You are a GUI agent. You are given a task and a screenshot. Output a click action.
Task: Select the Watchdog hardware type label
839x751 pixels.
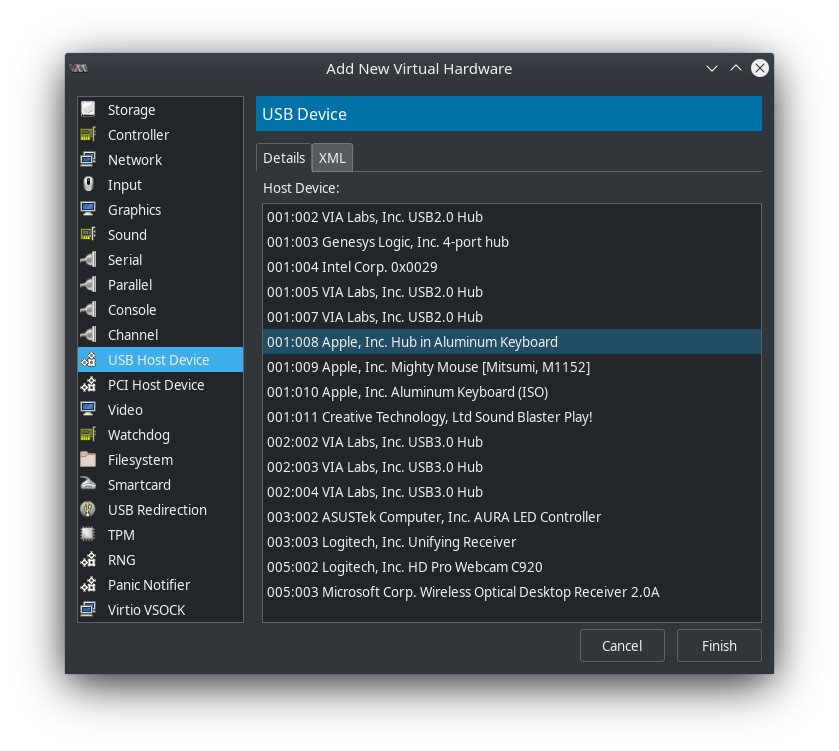[x=139, y=435]
